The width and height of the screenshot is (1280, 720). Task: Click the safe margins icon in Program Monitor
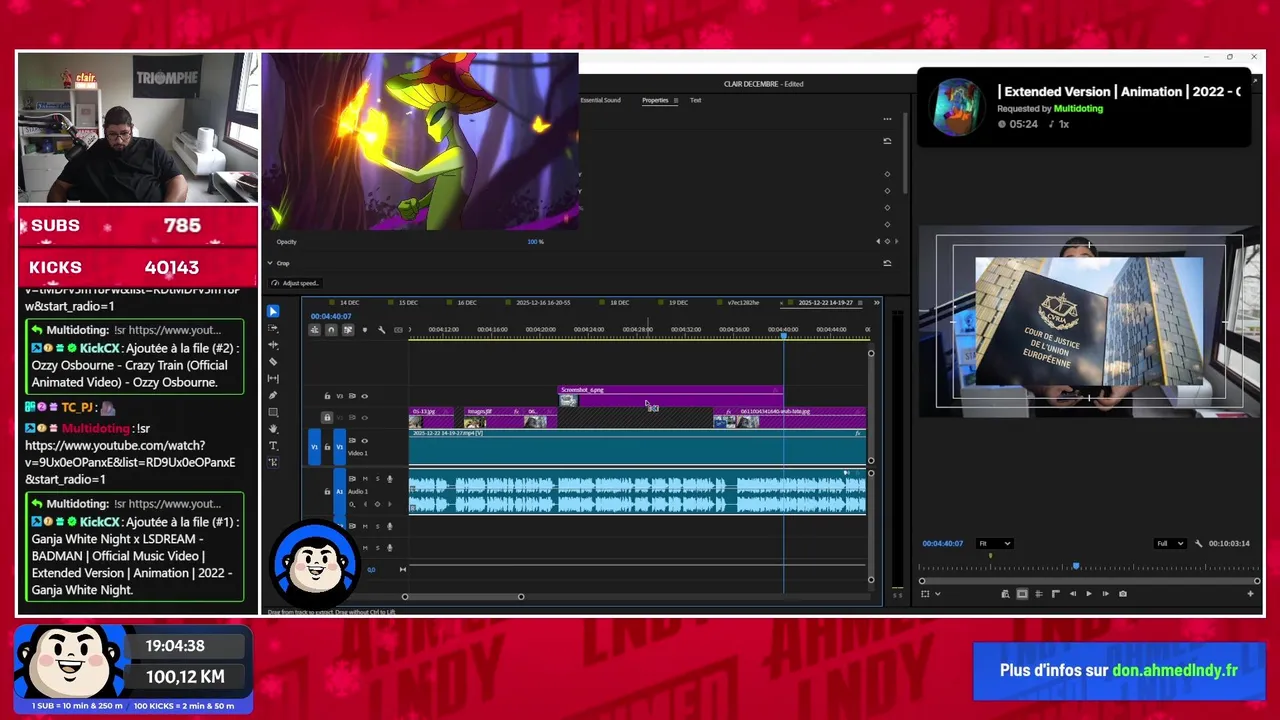tap(1022, 594)
